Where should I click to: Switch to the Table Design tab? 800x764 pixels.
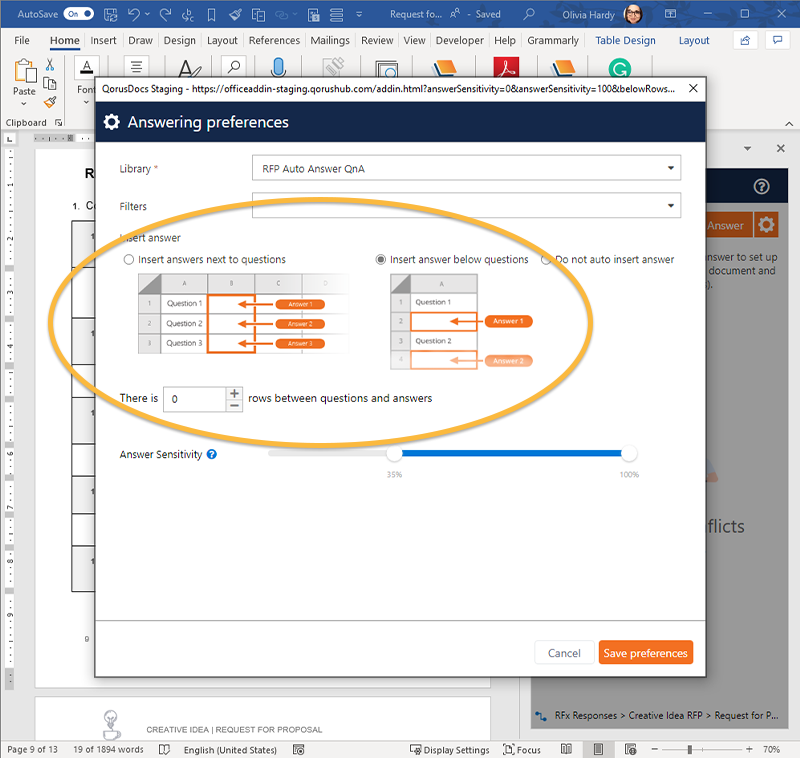(x=625, y=41)
